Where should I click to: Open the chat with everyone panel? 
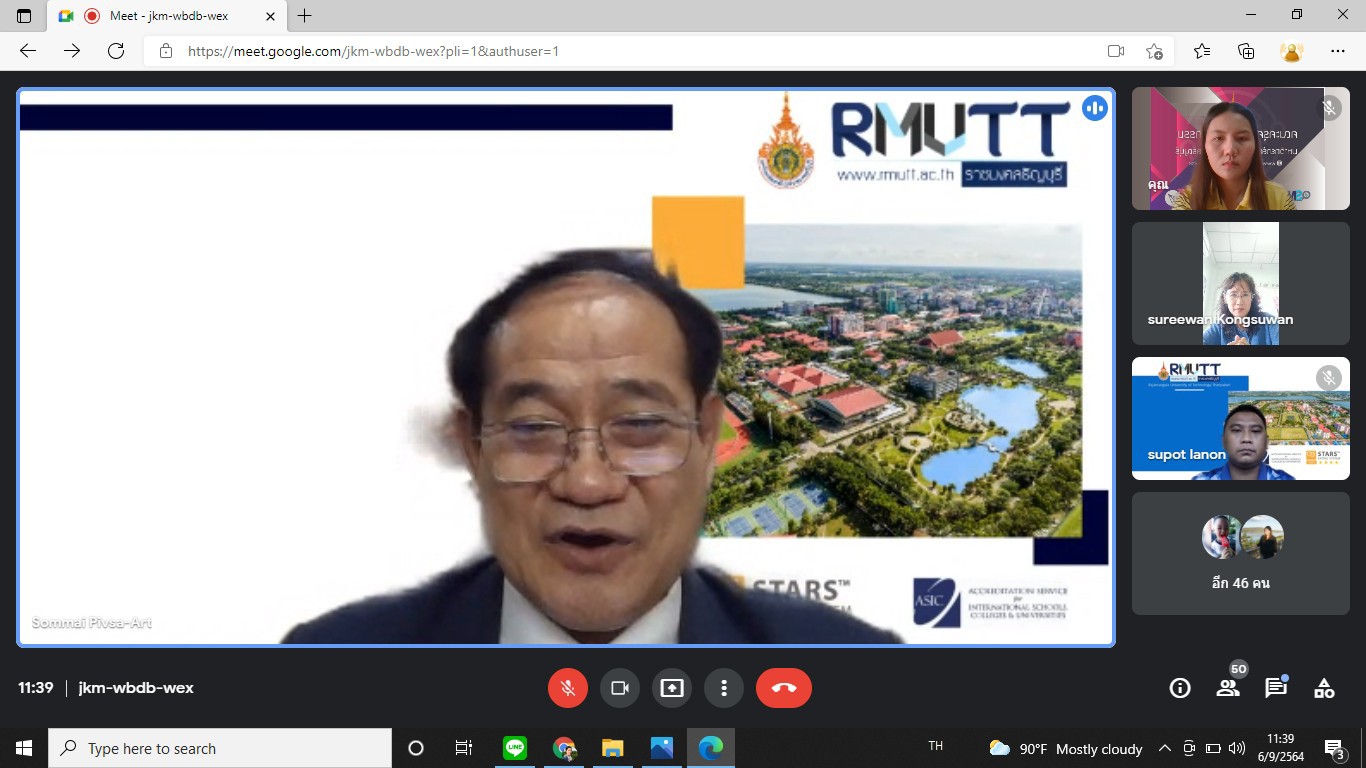1276,688
